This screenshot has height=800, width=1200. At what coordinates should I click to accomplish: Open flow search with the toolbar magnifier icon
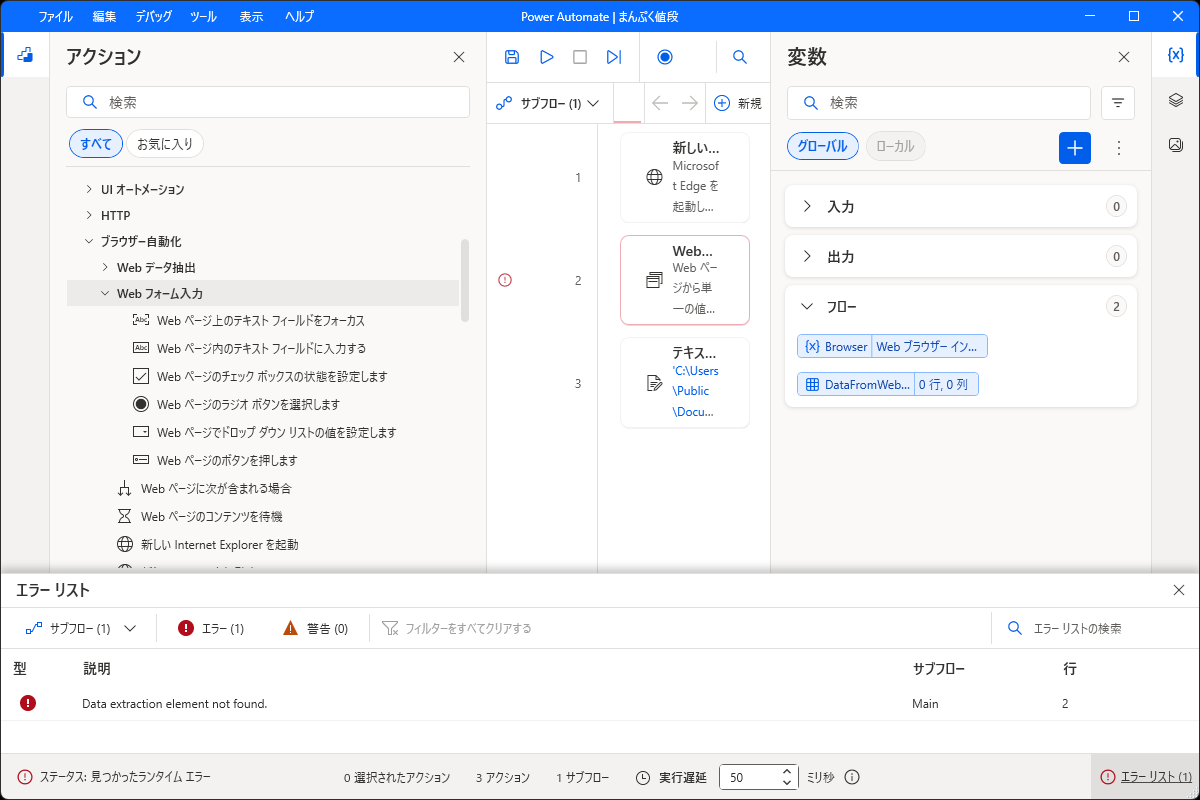coord(740,57)
